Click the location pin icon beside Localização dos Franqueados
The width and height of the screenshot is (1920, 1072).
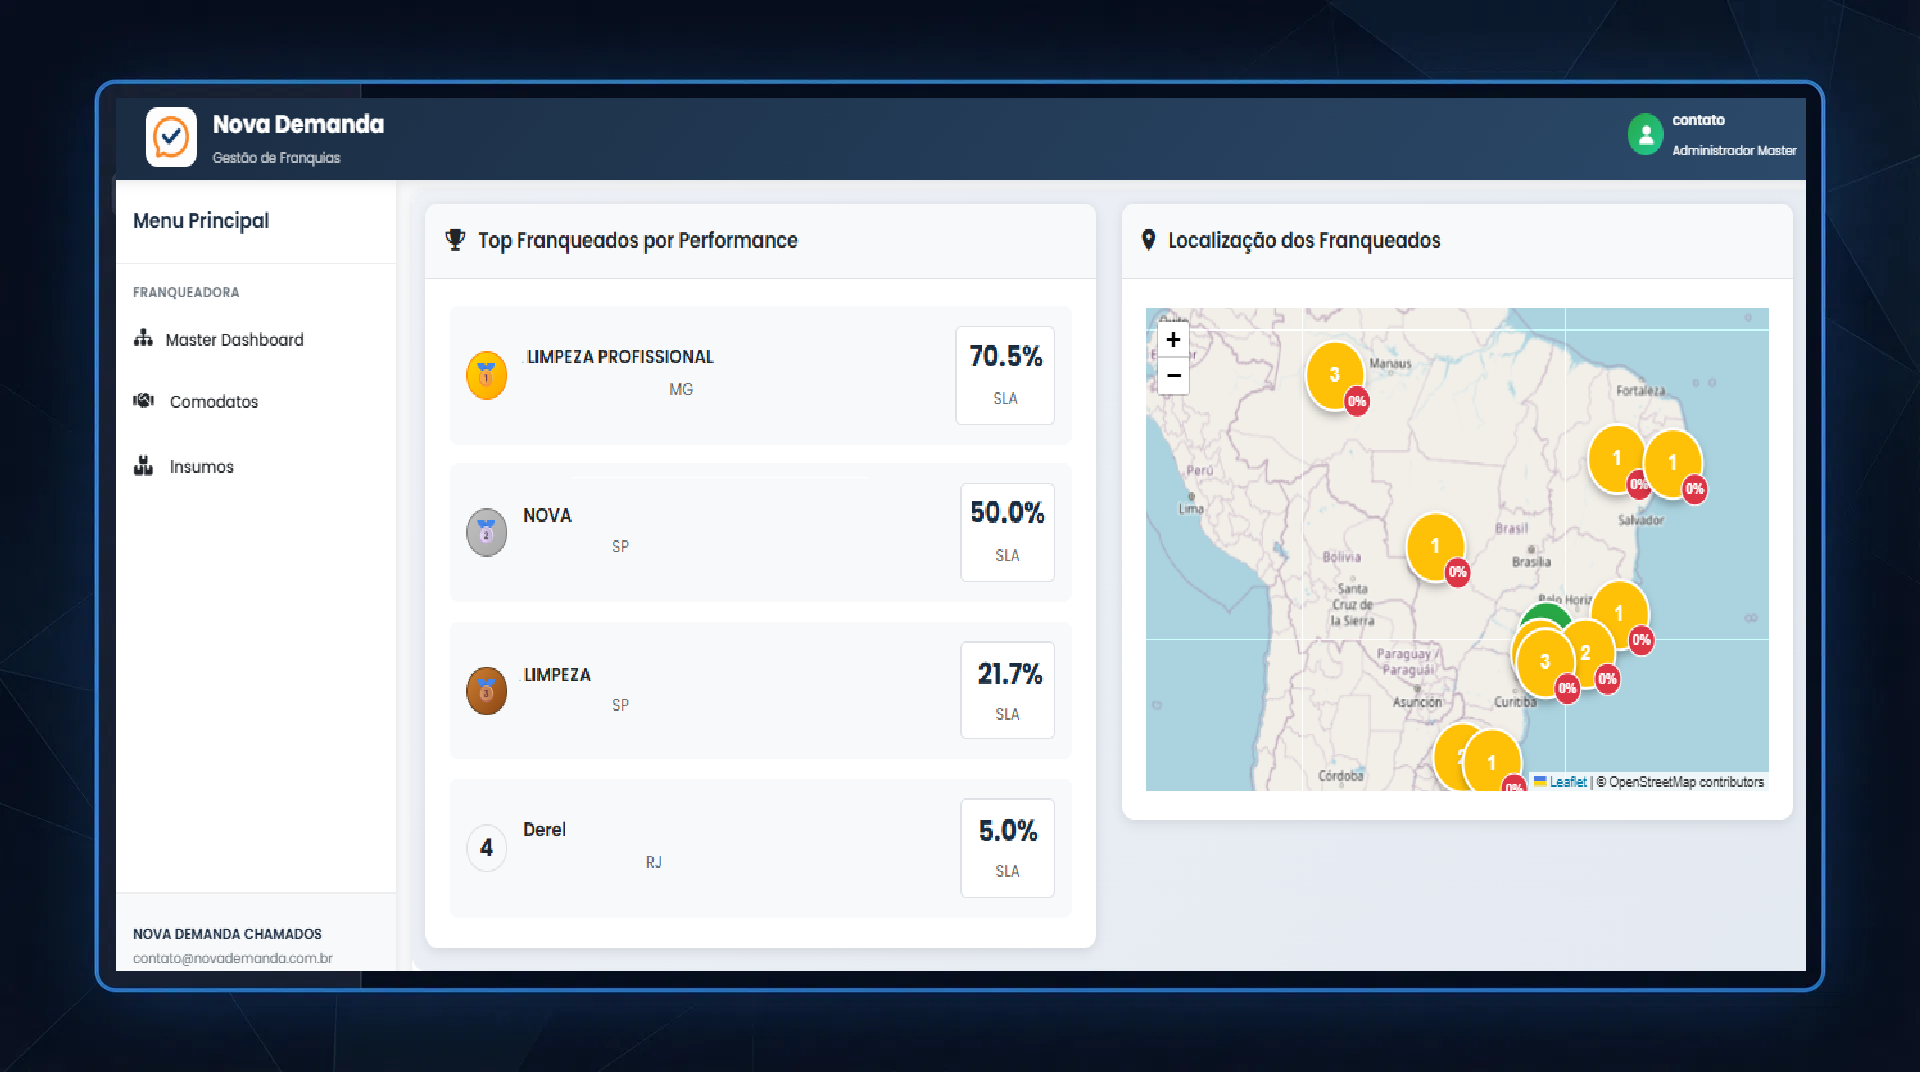coord(1148,239)
